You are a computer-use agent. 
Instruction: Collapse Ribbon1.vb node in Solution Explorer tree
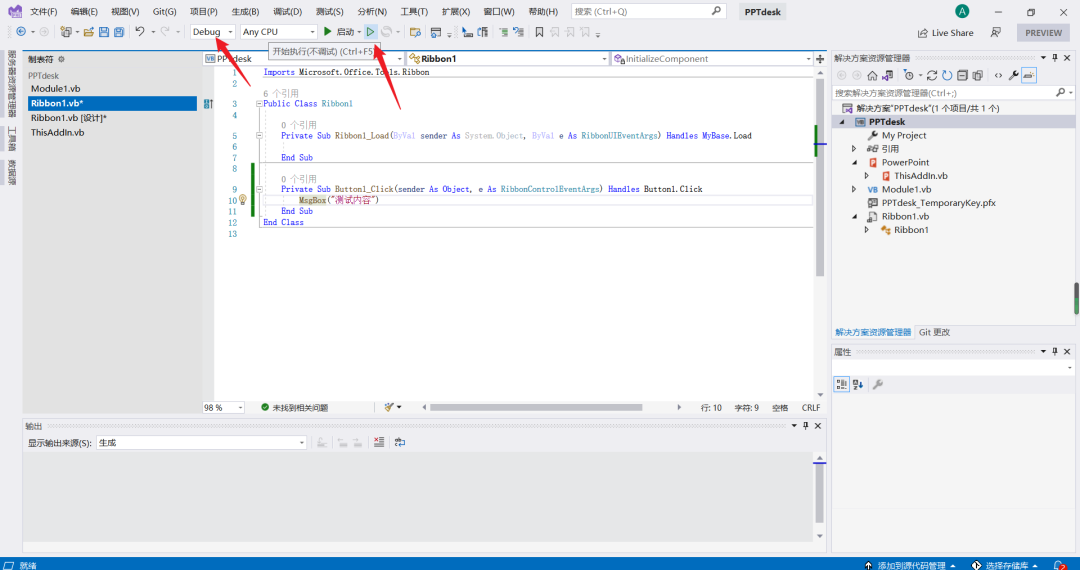[854, 216]
